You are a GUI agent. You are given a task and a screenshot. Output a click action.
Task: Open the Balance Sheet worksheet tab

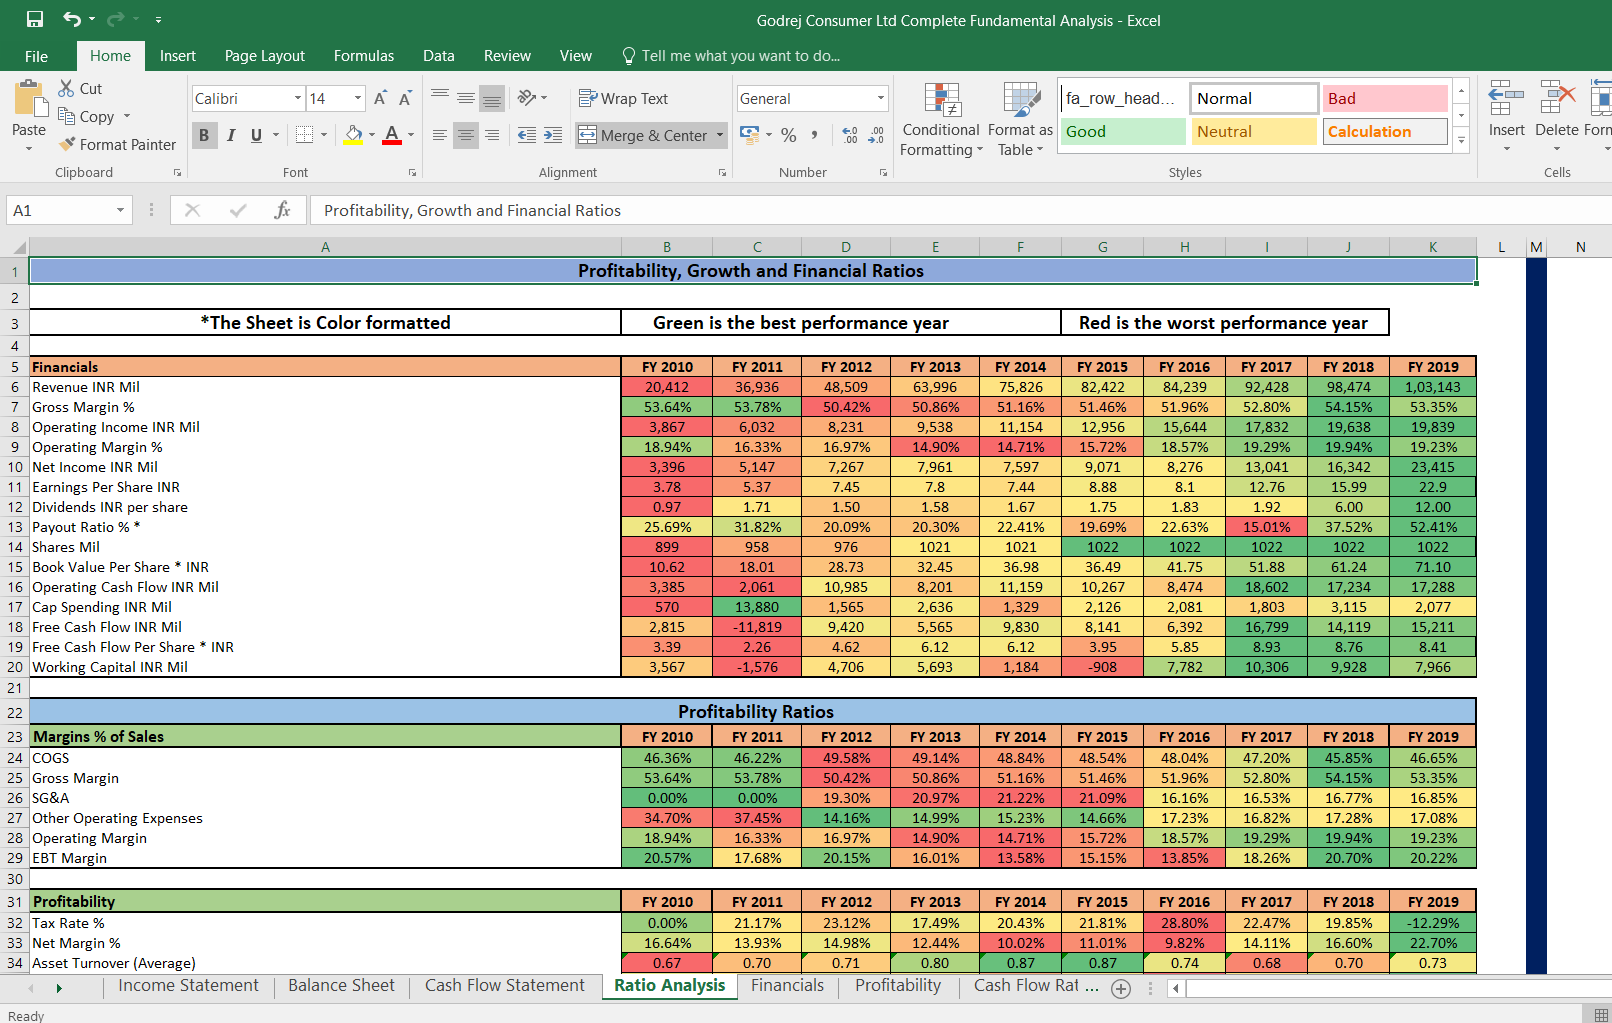point(341,986)
